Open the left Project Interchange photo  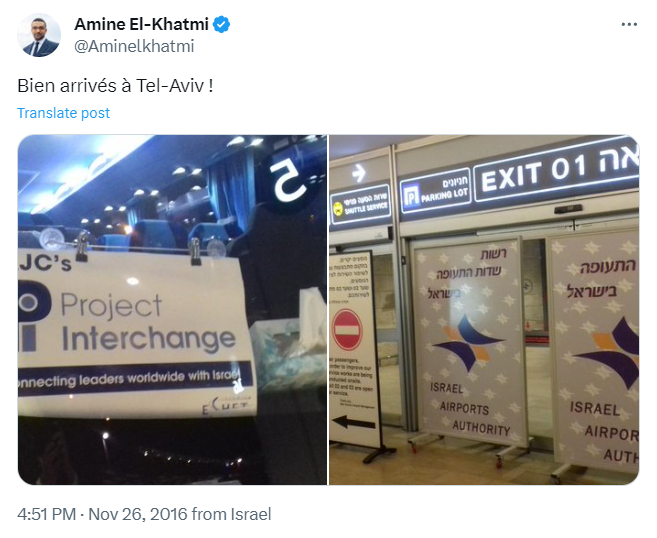pyautogui.click(x=172, y=310)
